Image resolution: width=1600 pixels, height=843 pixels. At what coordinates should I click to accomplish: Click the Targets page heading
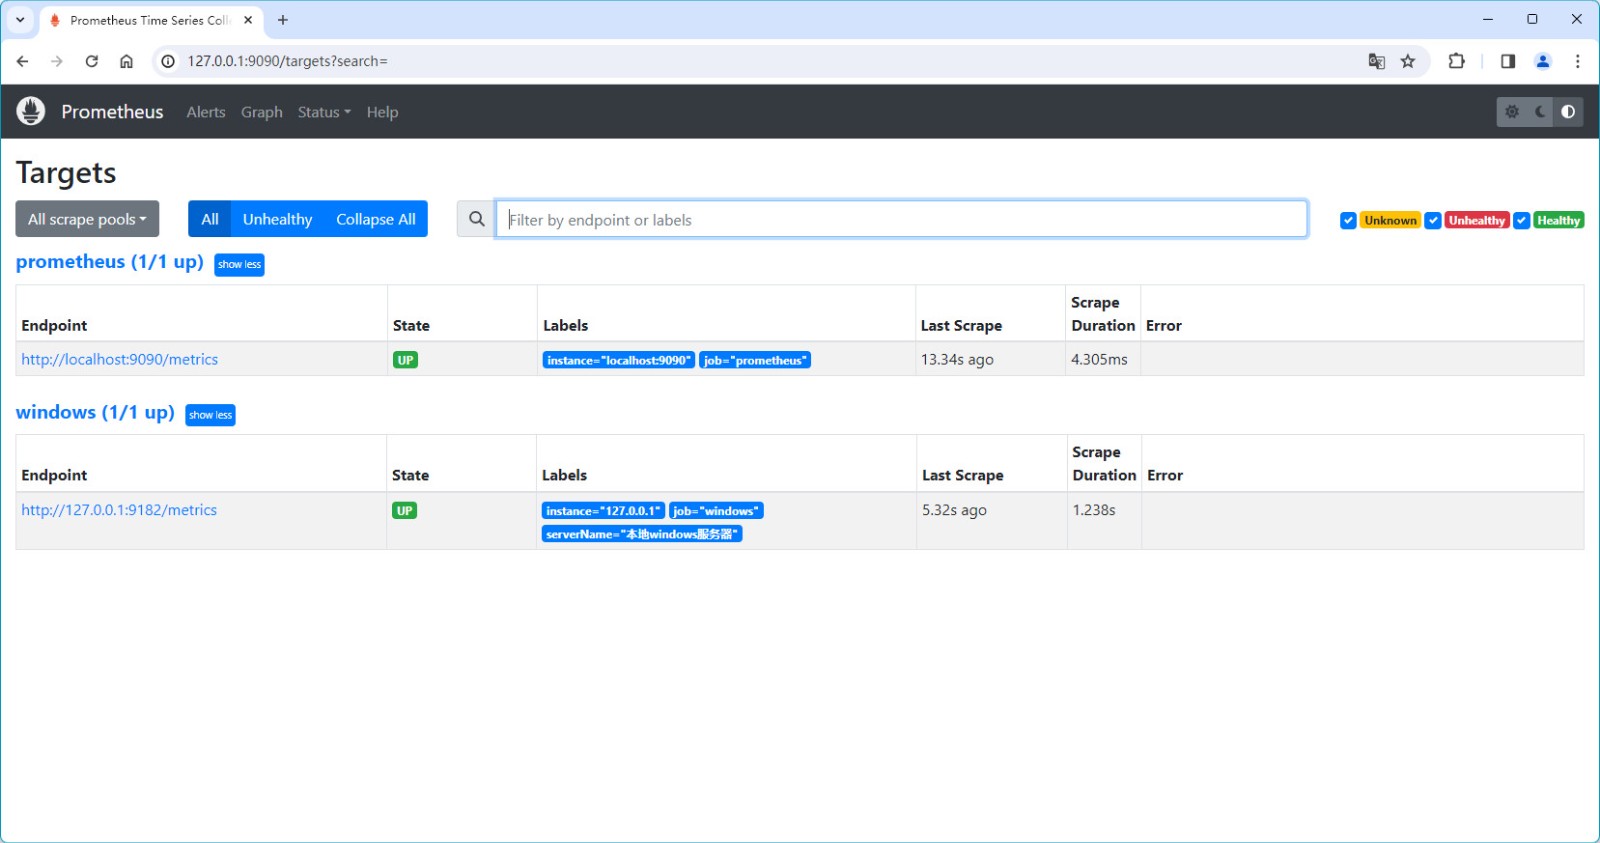pos(66,173)
